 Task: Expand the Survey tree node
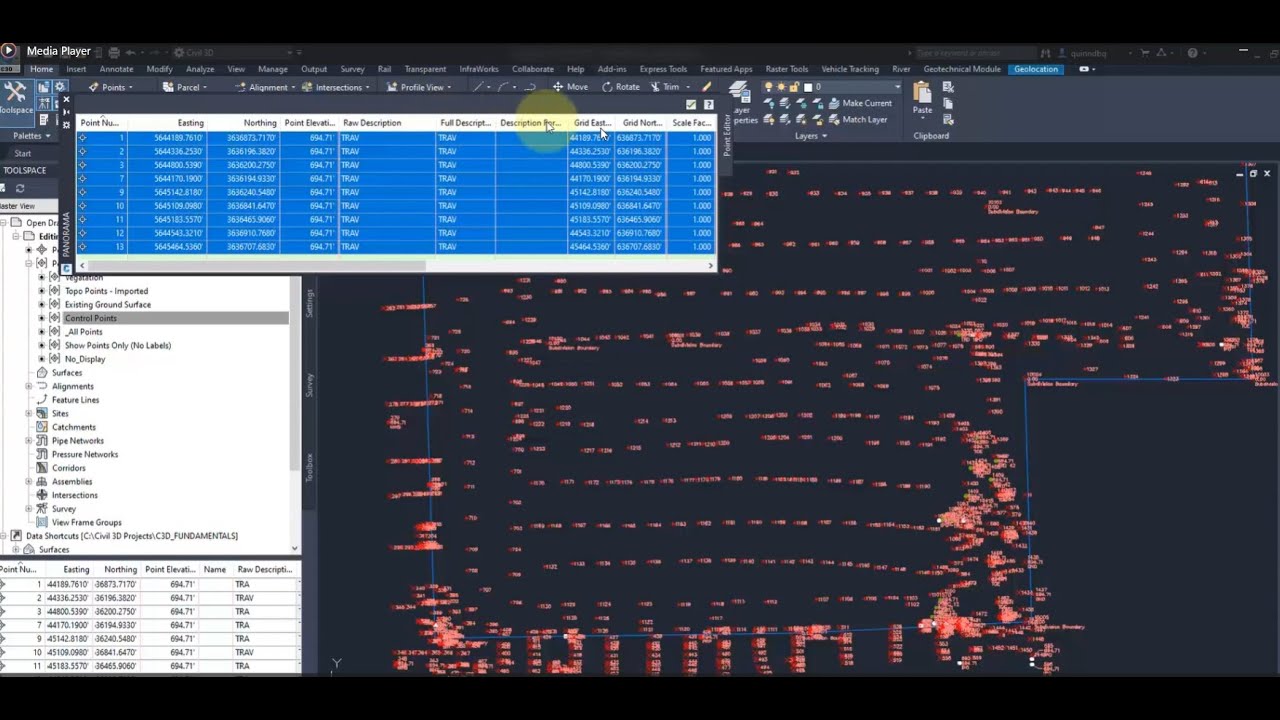coord(29,508)
